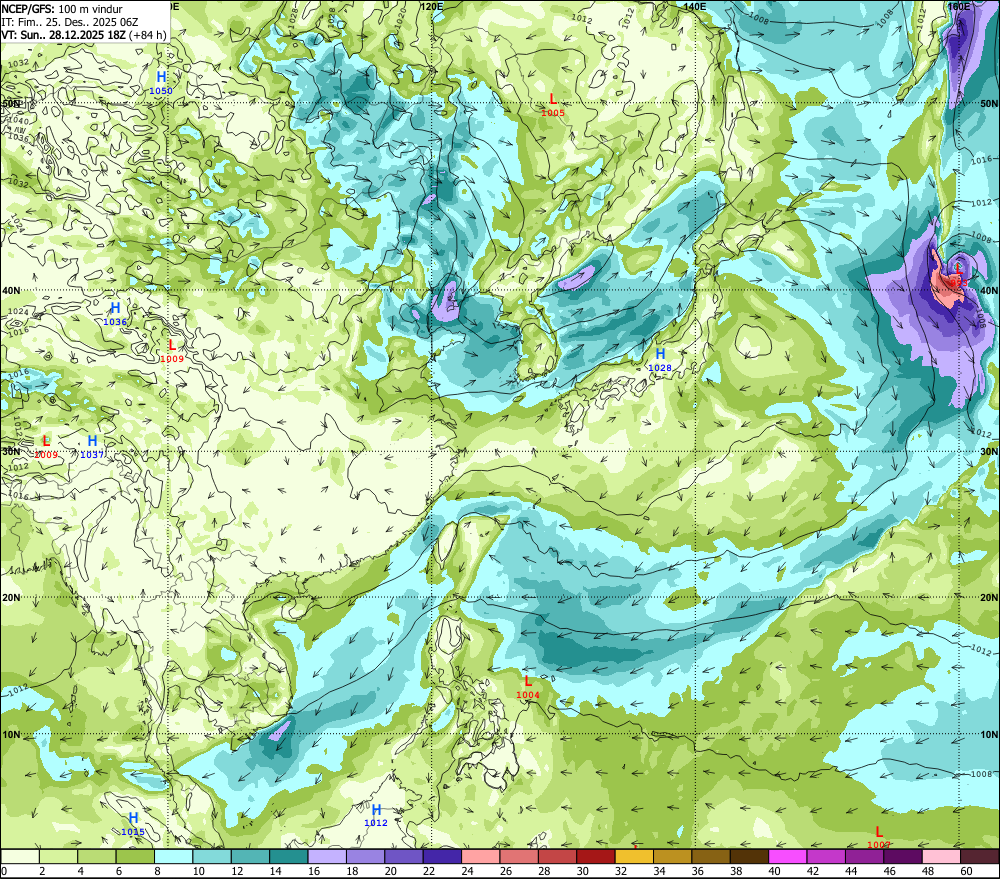
Task: Select the L 1007 low-pressure marker
Action: [x=879, y=837]
